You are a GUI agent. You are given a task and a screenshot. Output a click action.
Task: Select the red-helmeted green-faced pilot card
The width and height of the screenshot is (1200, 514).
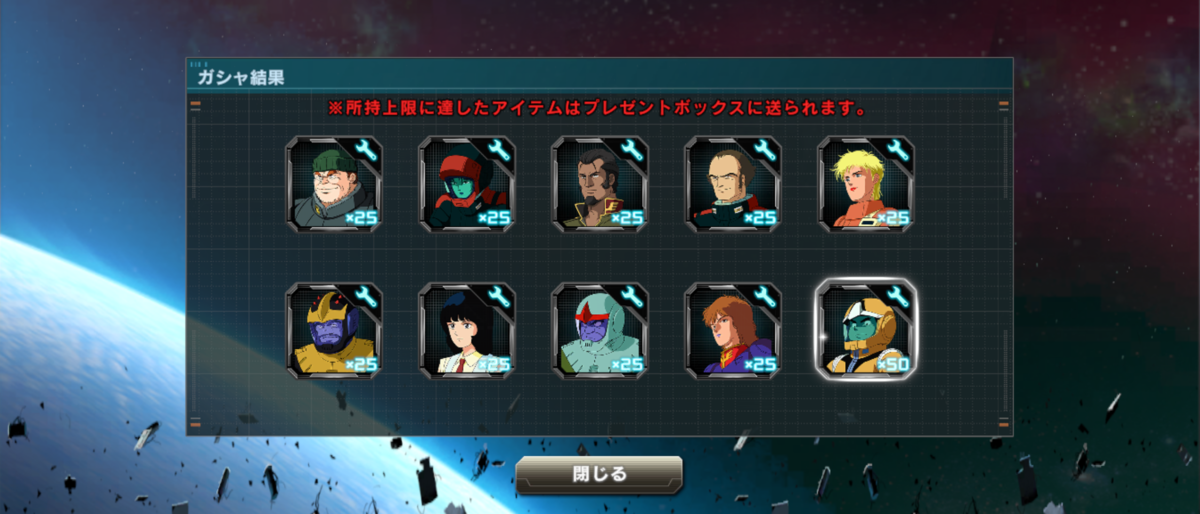[467, 185]
